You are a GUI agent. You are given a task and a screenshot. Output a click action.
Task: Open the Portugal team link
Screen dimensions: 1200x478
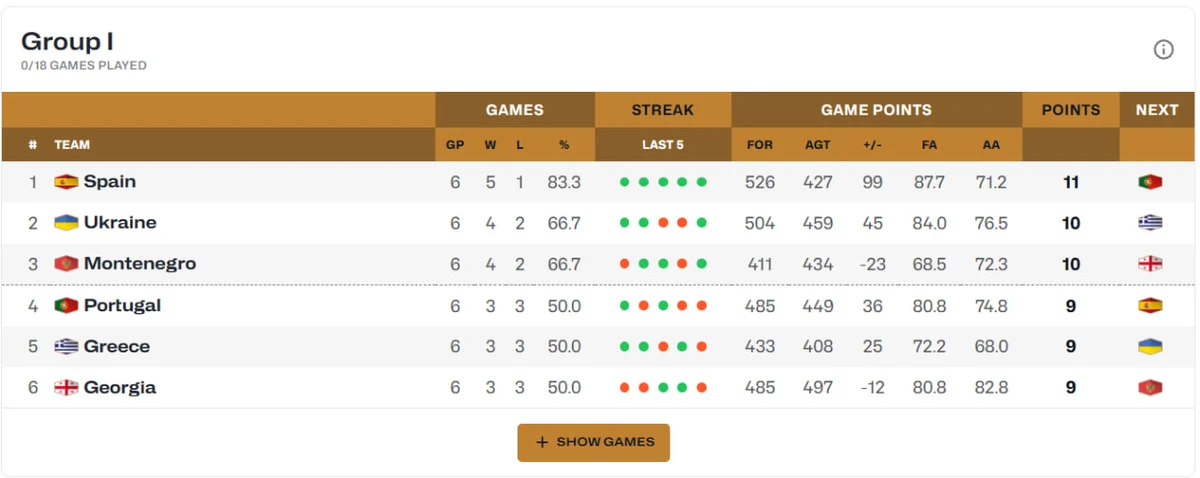tap(122, 305)
